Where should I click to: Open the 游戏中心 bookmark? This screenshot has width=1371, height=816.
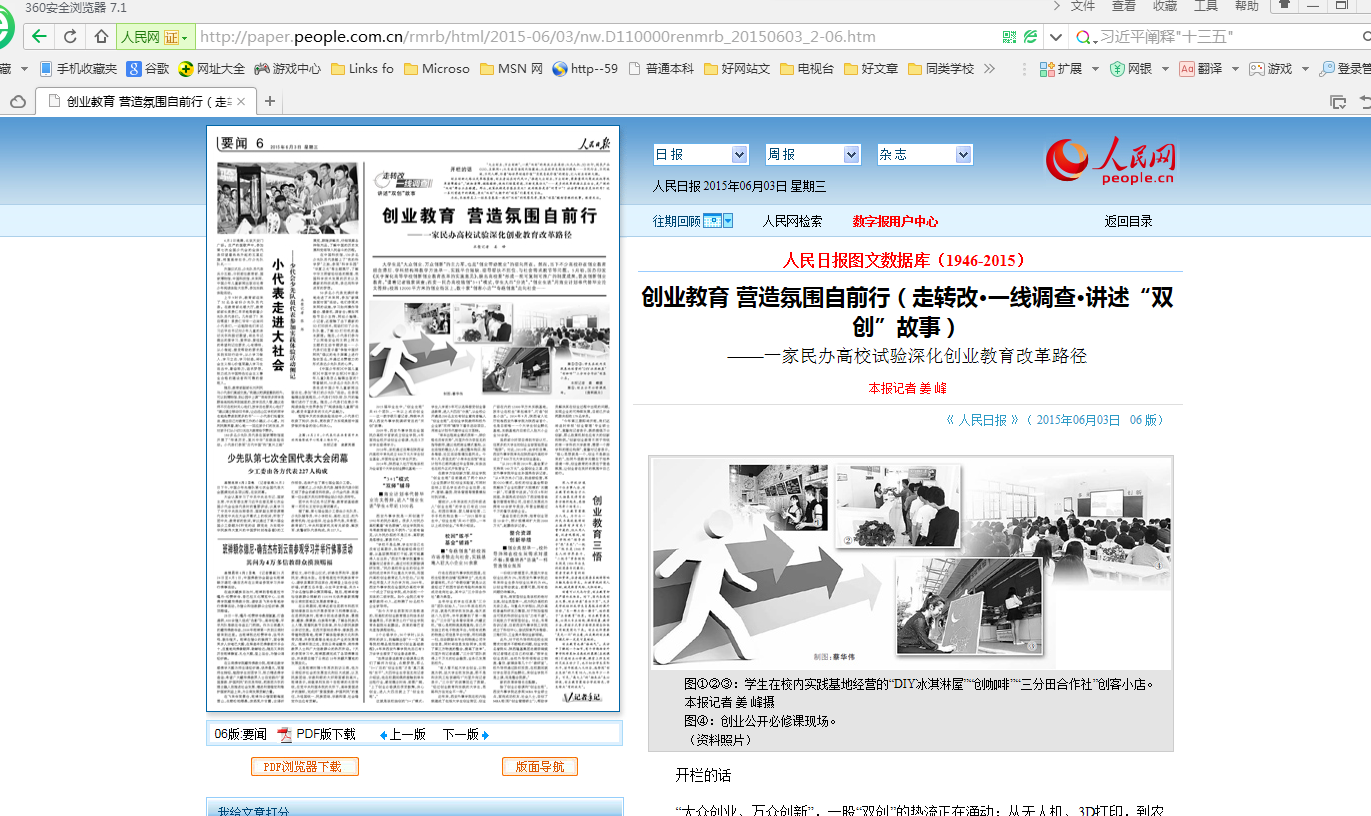pyautogui.click(x=288, y=69)
